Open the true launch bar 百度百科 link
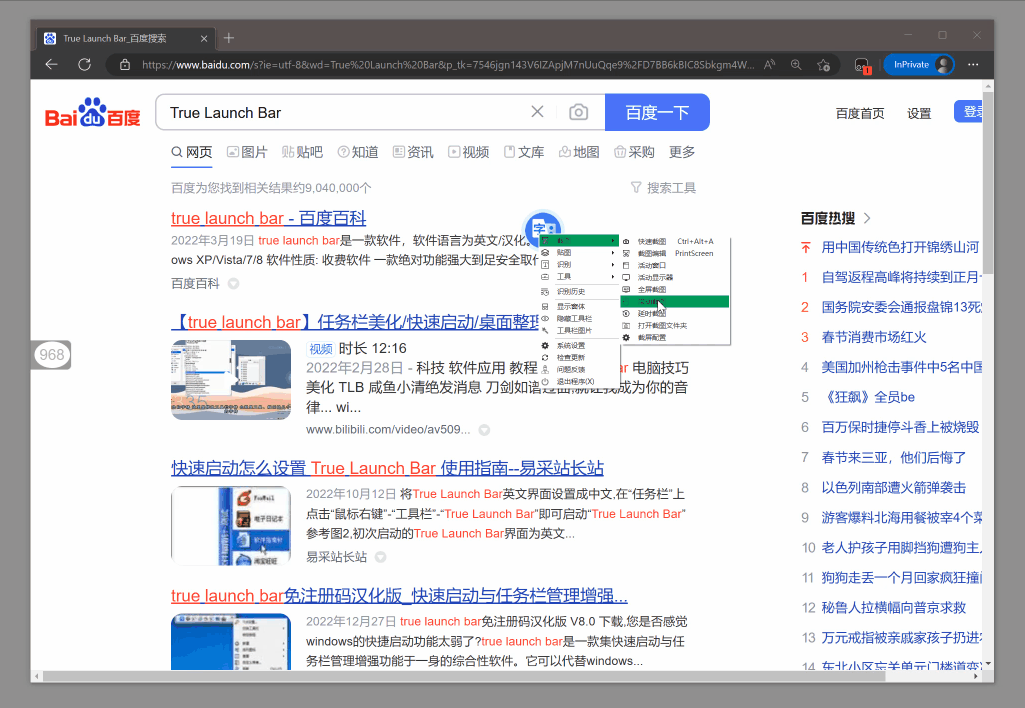The image size is (1025, 708). pos(268,218)
